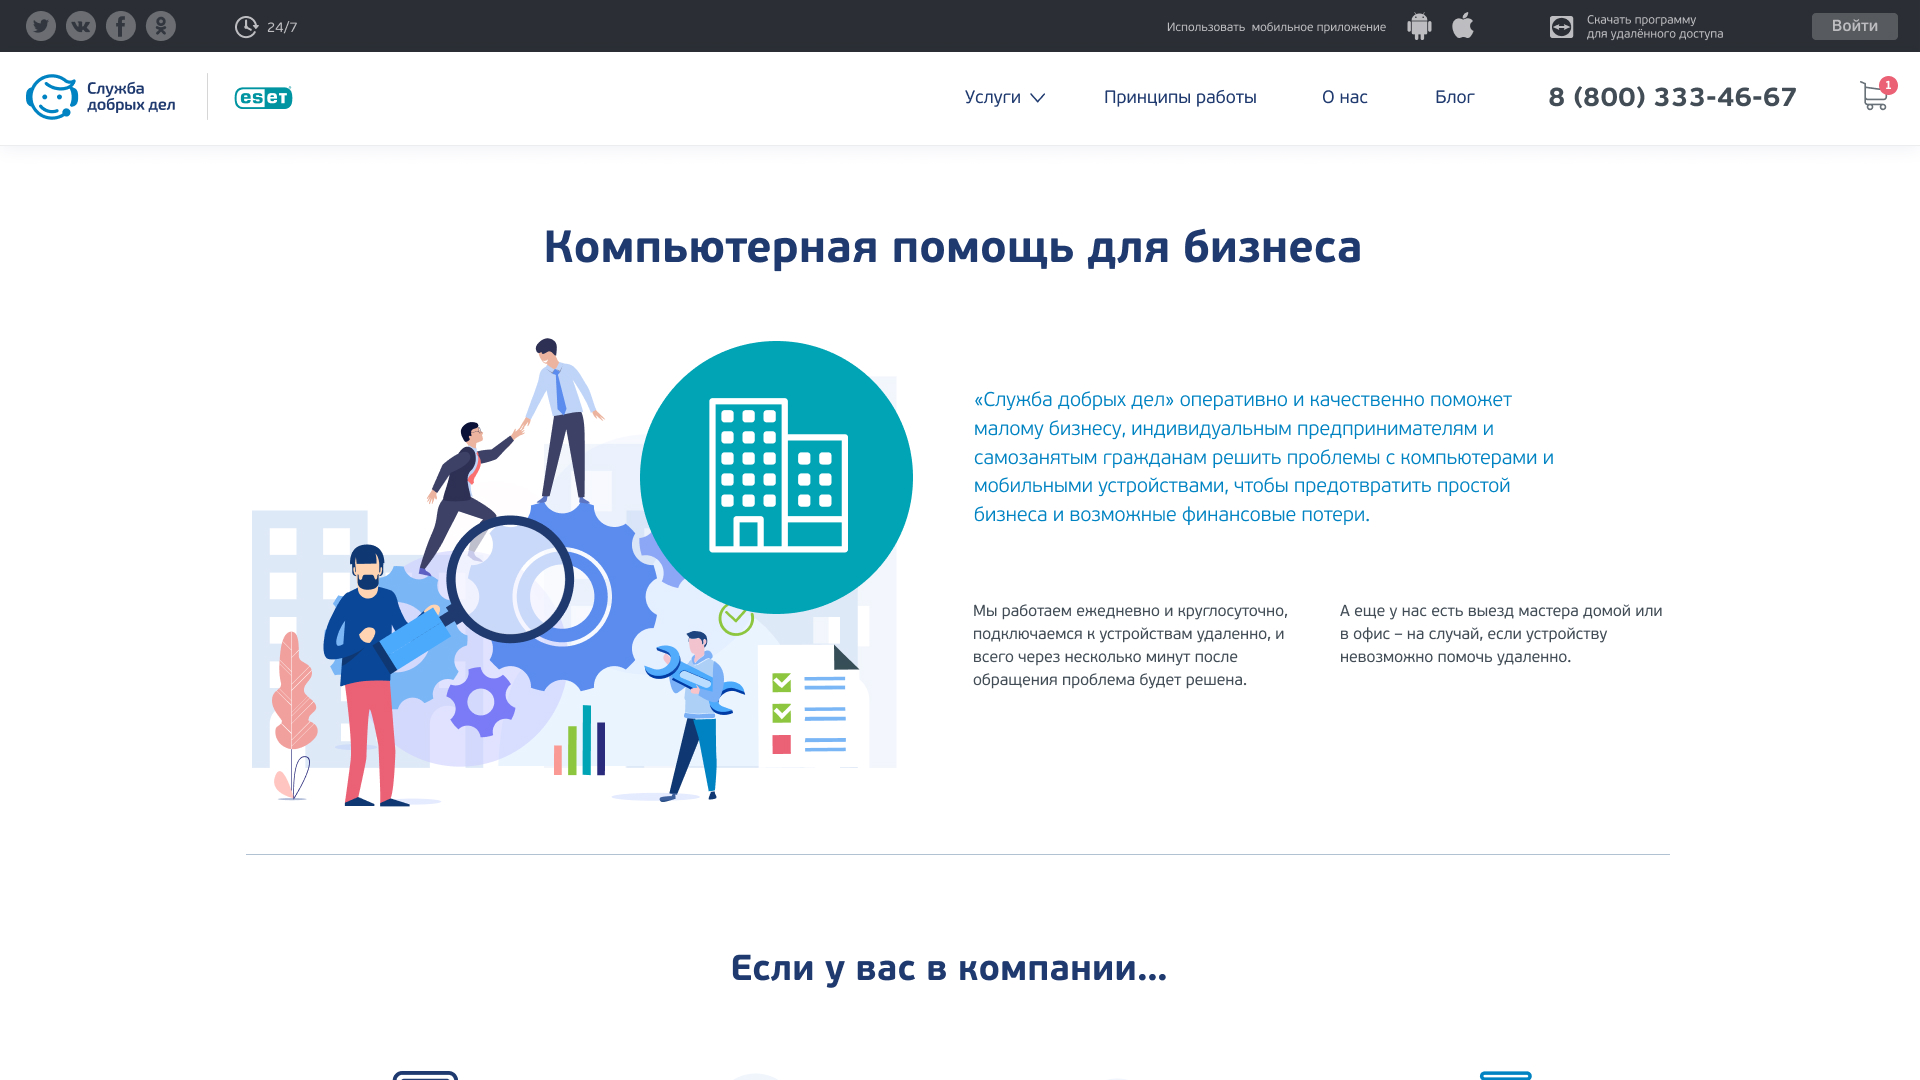1920x1080 pixels.
Task: Open the VK social page icon
Action: [81, 26]
